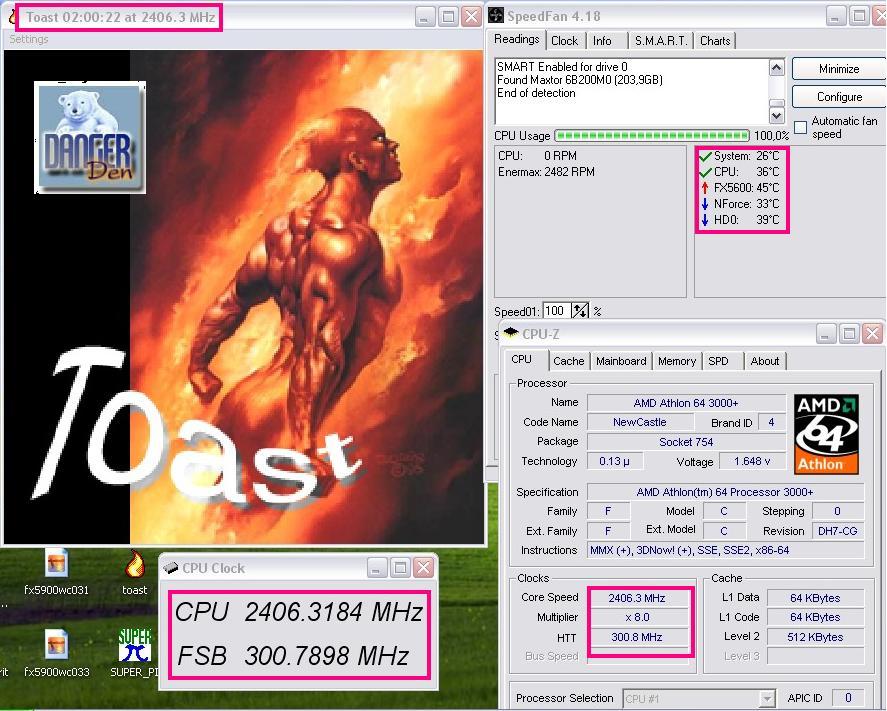Minimize the CPU Clock window
887x711 pixels.
(x=377, y=567)
